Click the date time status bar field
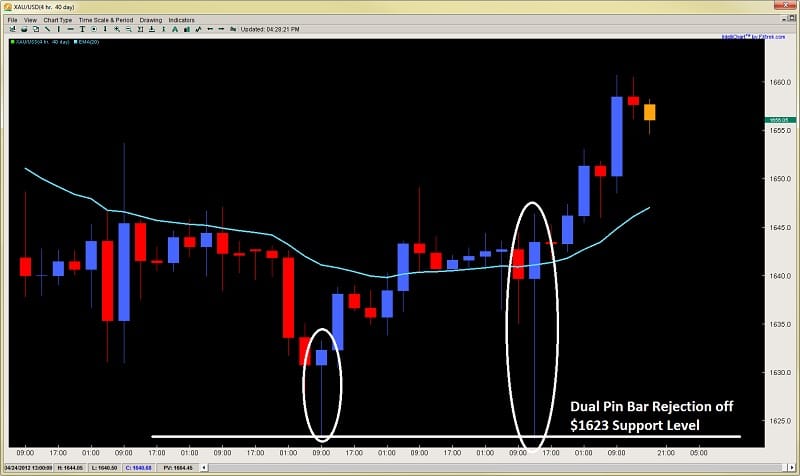The width and height of the screenshot is (800, 476). tap(29, 467)
